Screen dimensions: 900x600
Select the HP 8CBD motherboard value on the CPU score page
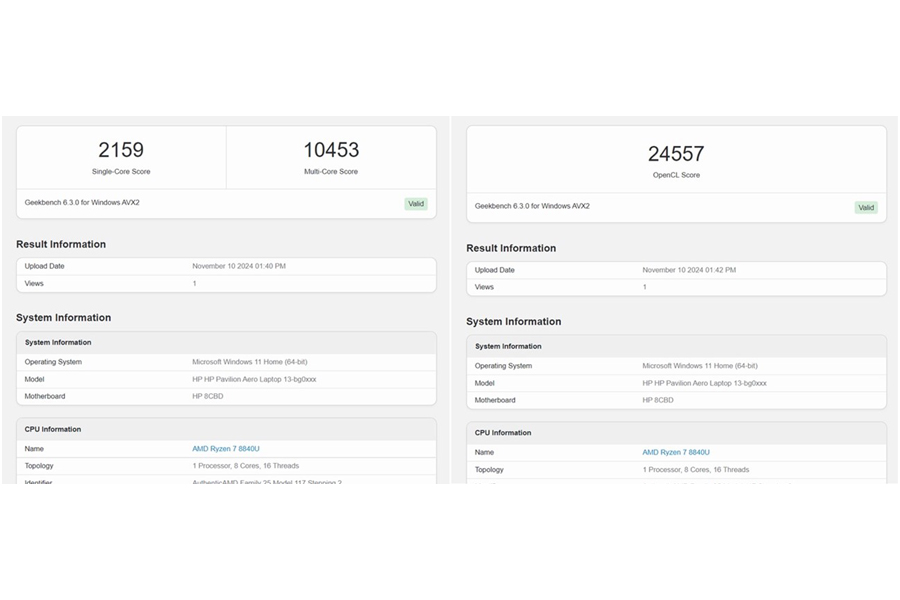208,397
